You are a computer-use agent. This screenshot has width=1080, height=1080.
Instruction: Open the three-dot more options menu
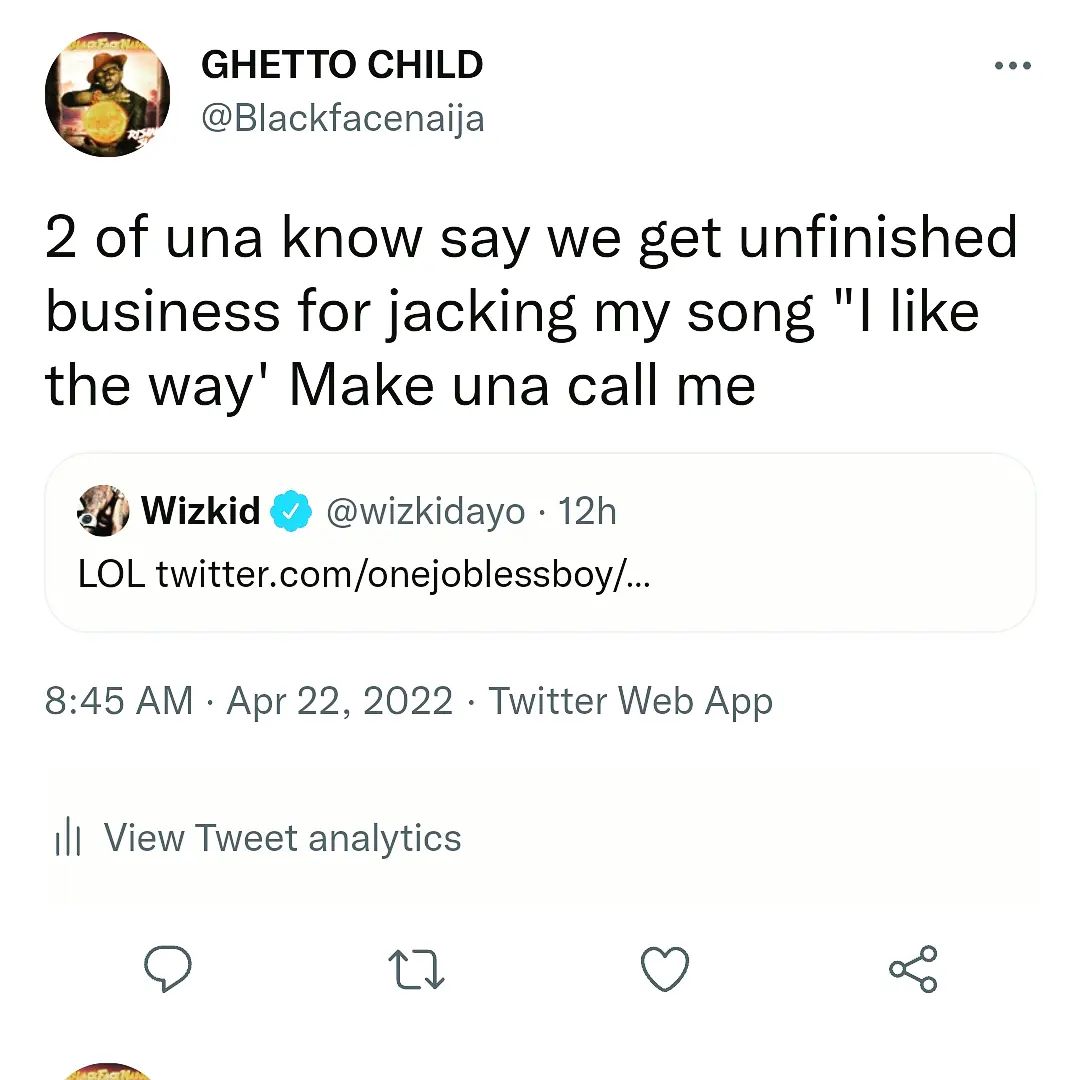[1012, 66]
